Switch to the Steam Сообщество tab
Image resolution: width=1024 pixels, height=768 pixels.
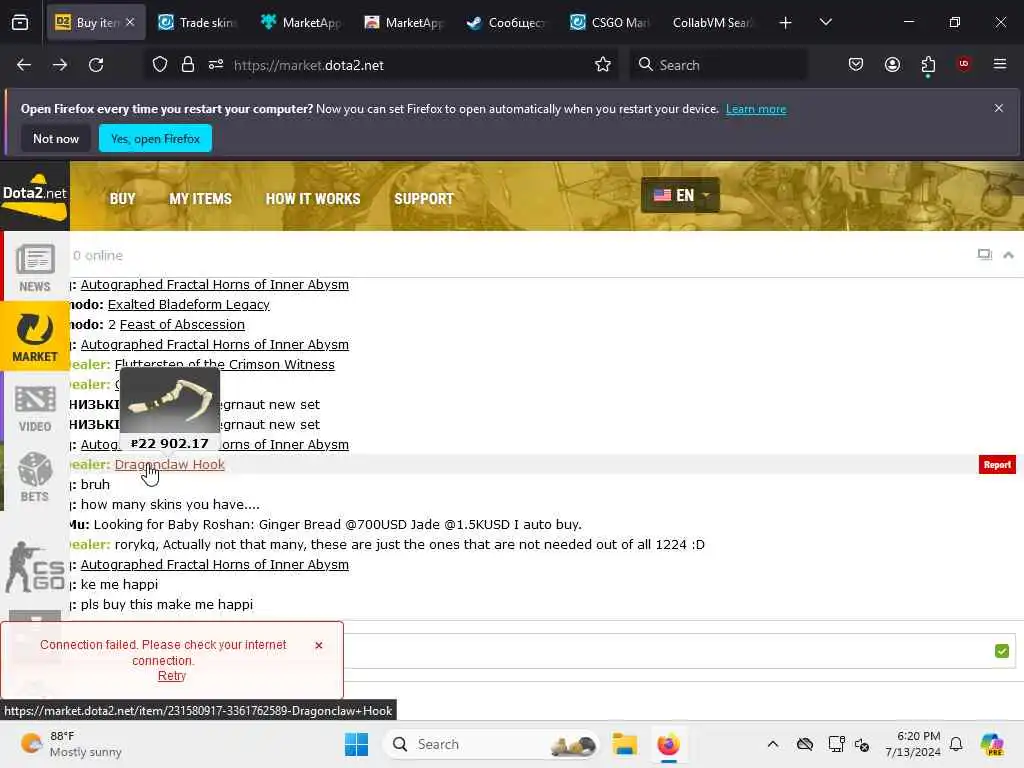[507, 23]
